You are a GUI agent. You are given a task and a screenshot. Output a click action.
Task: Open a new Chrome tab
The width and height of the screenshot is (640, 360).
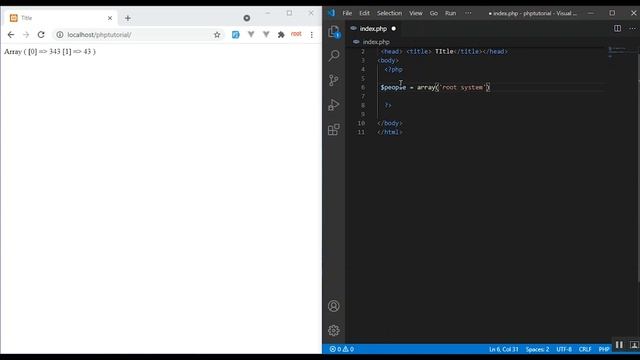(128, 18)
